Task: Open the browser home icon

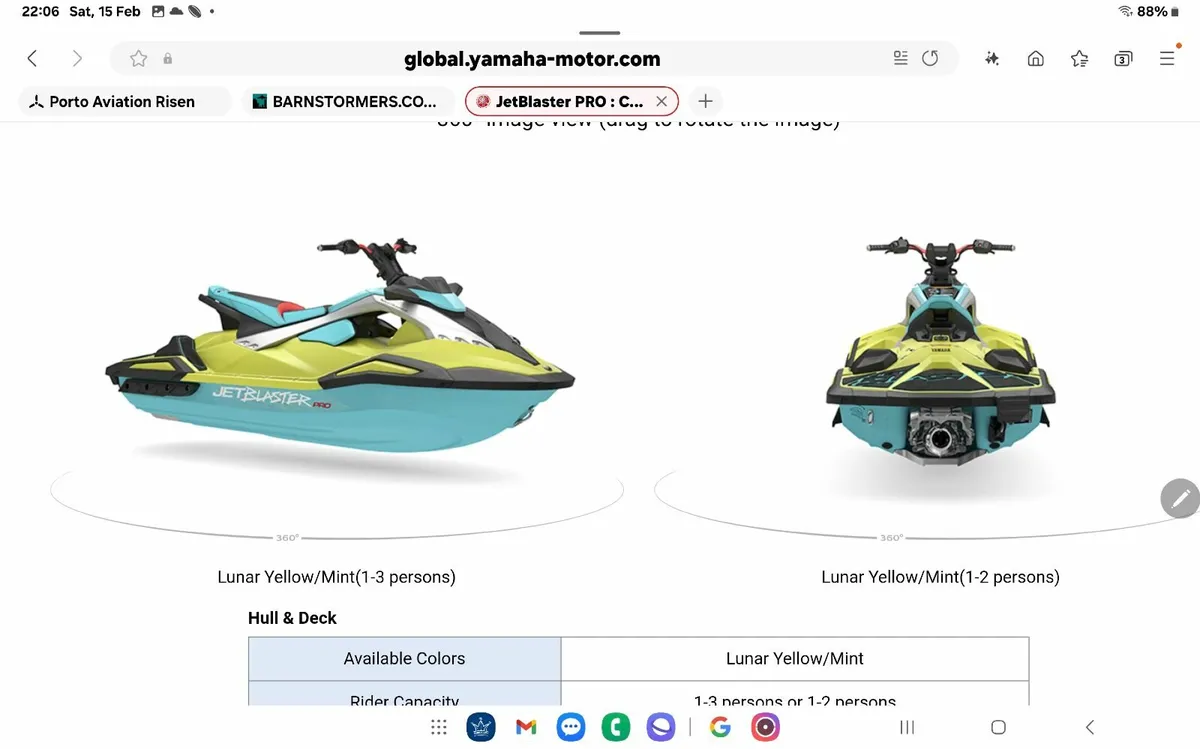Action: pyautogui.click(x=1036, y=59)
